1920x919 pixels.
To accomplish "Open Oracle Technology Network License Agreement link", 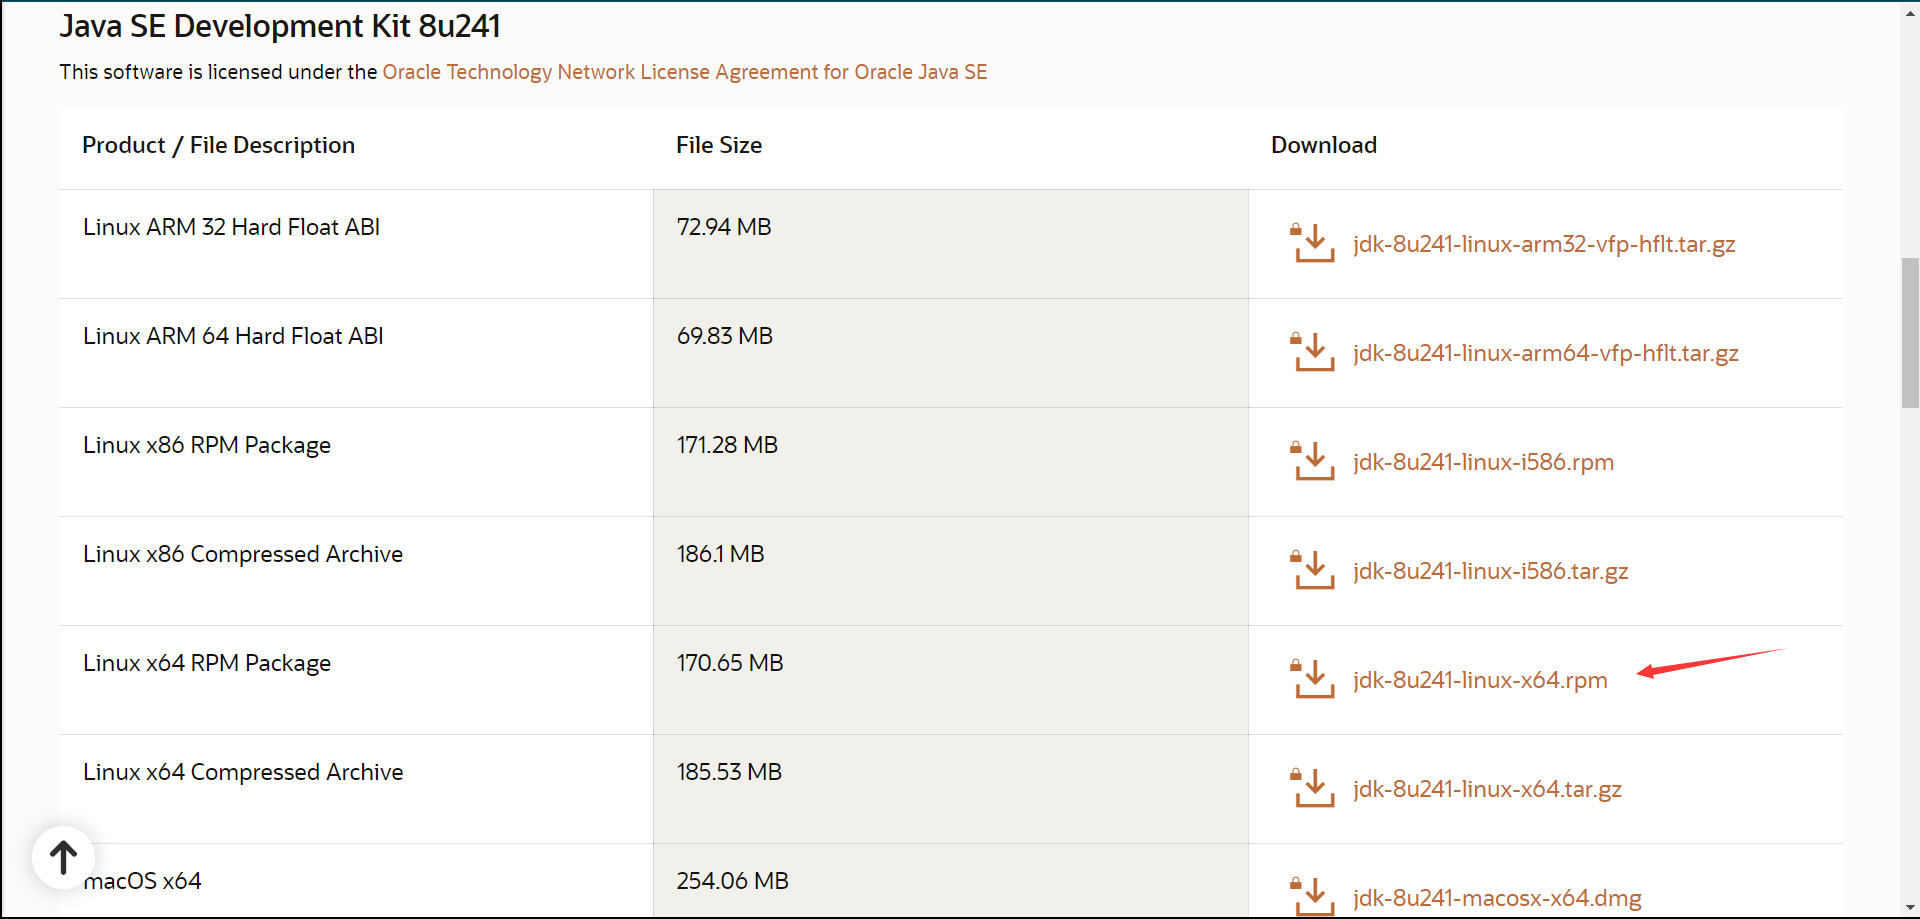I will pyautogui.click(x=684, y=72).
